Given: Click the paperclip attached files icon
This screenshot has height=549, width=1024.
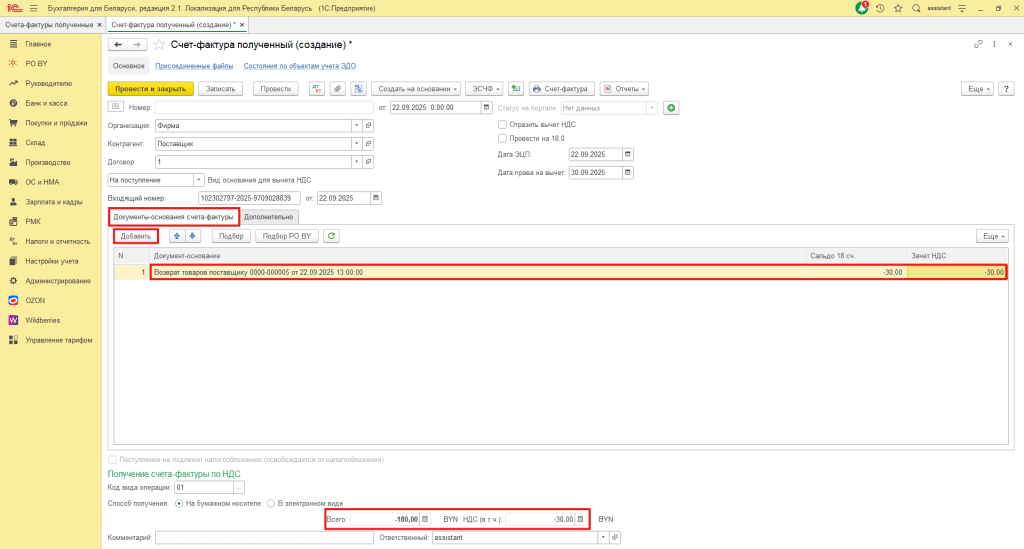Looking at the screenshot, I should pyautogui.click(x=337, y=88).
